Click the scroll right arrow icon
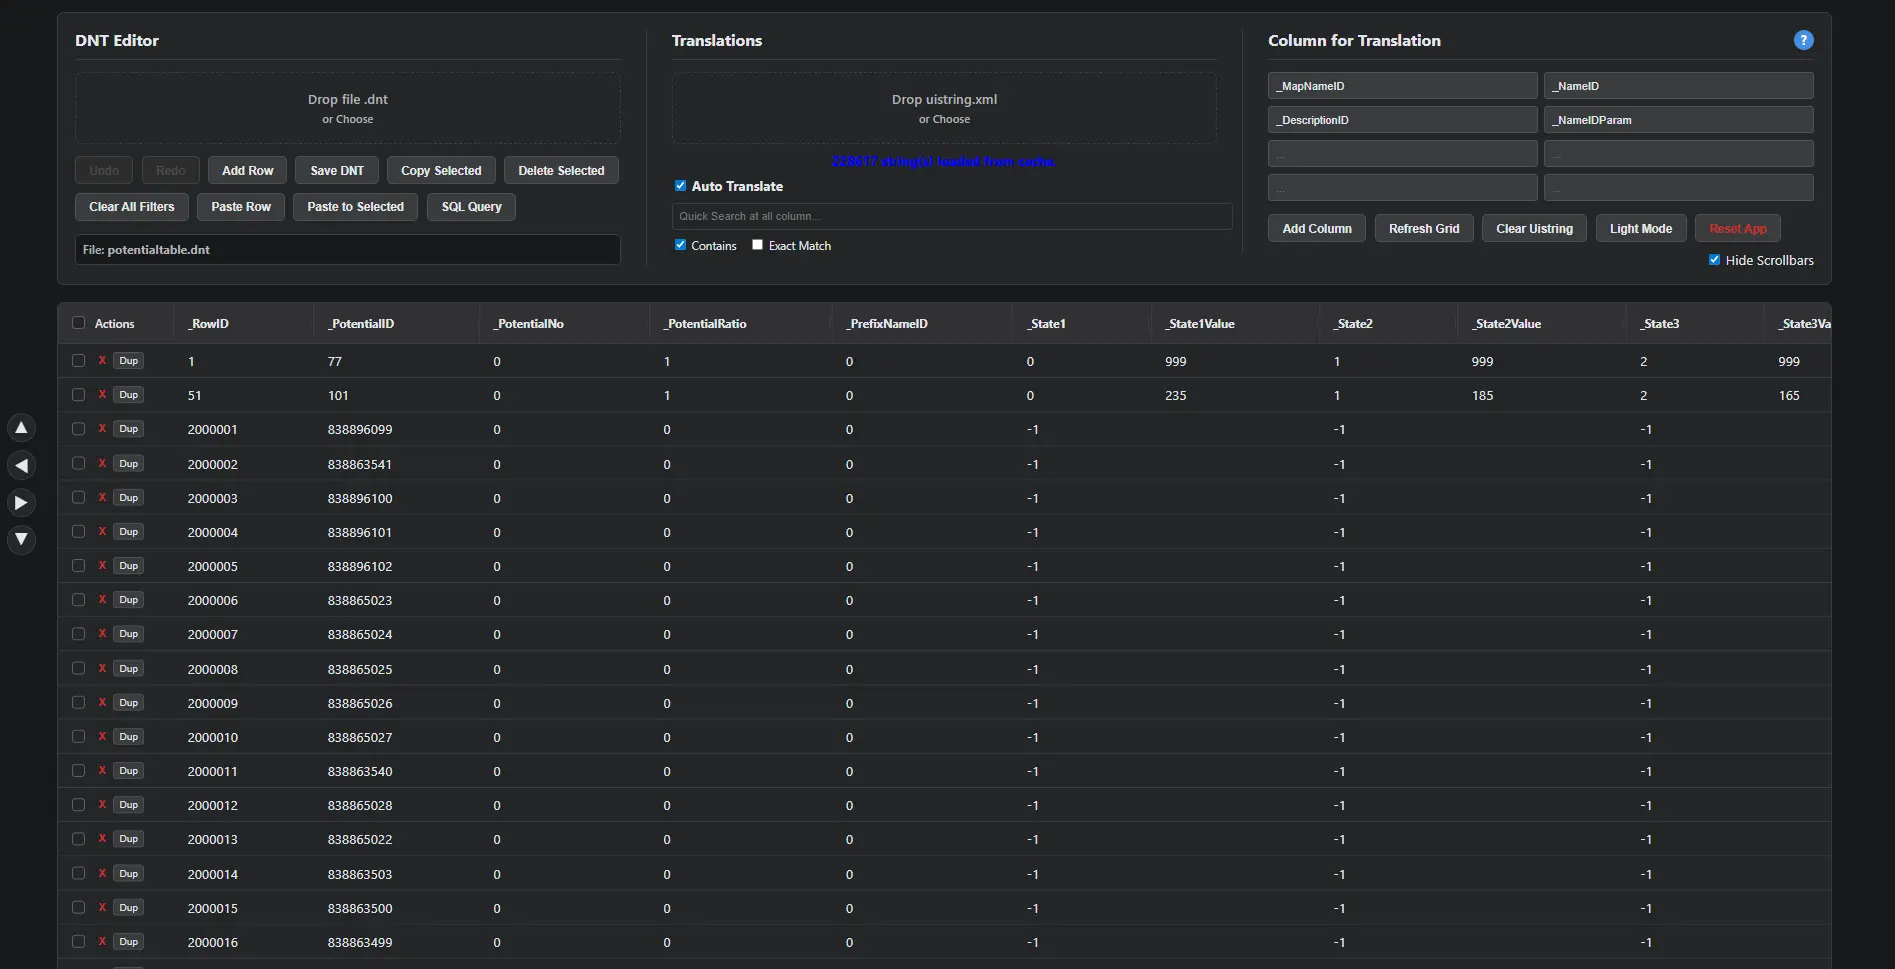Image resolution: width=1895 pixels, height=969 pixels. click(x=21, y=503)
